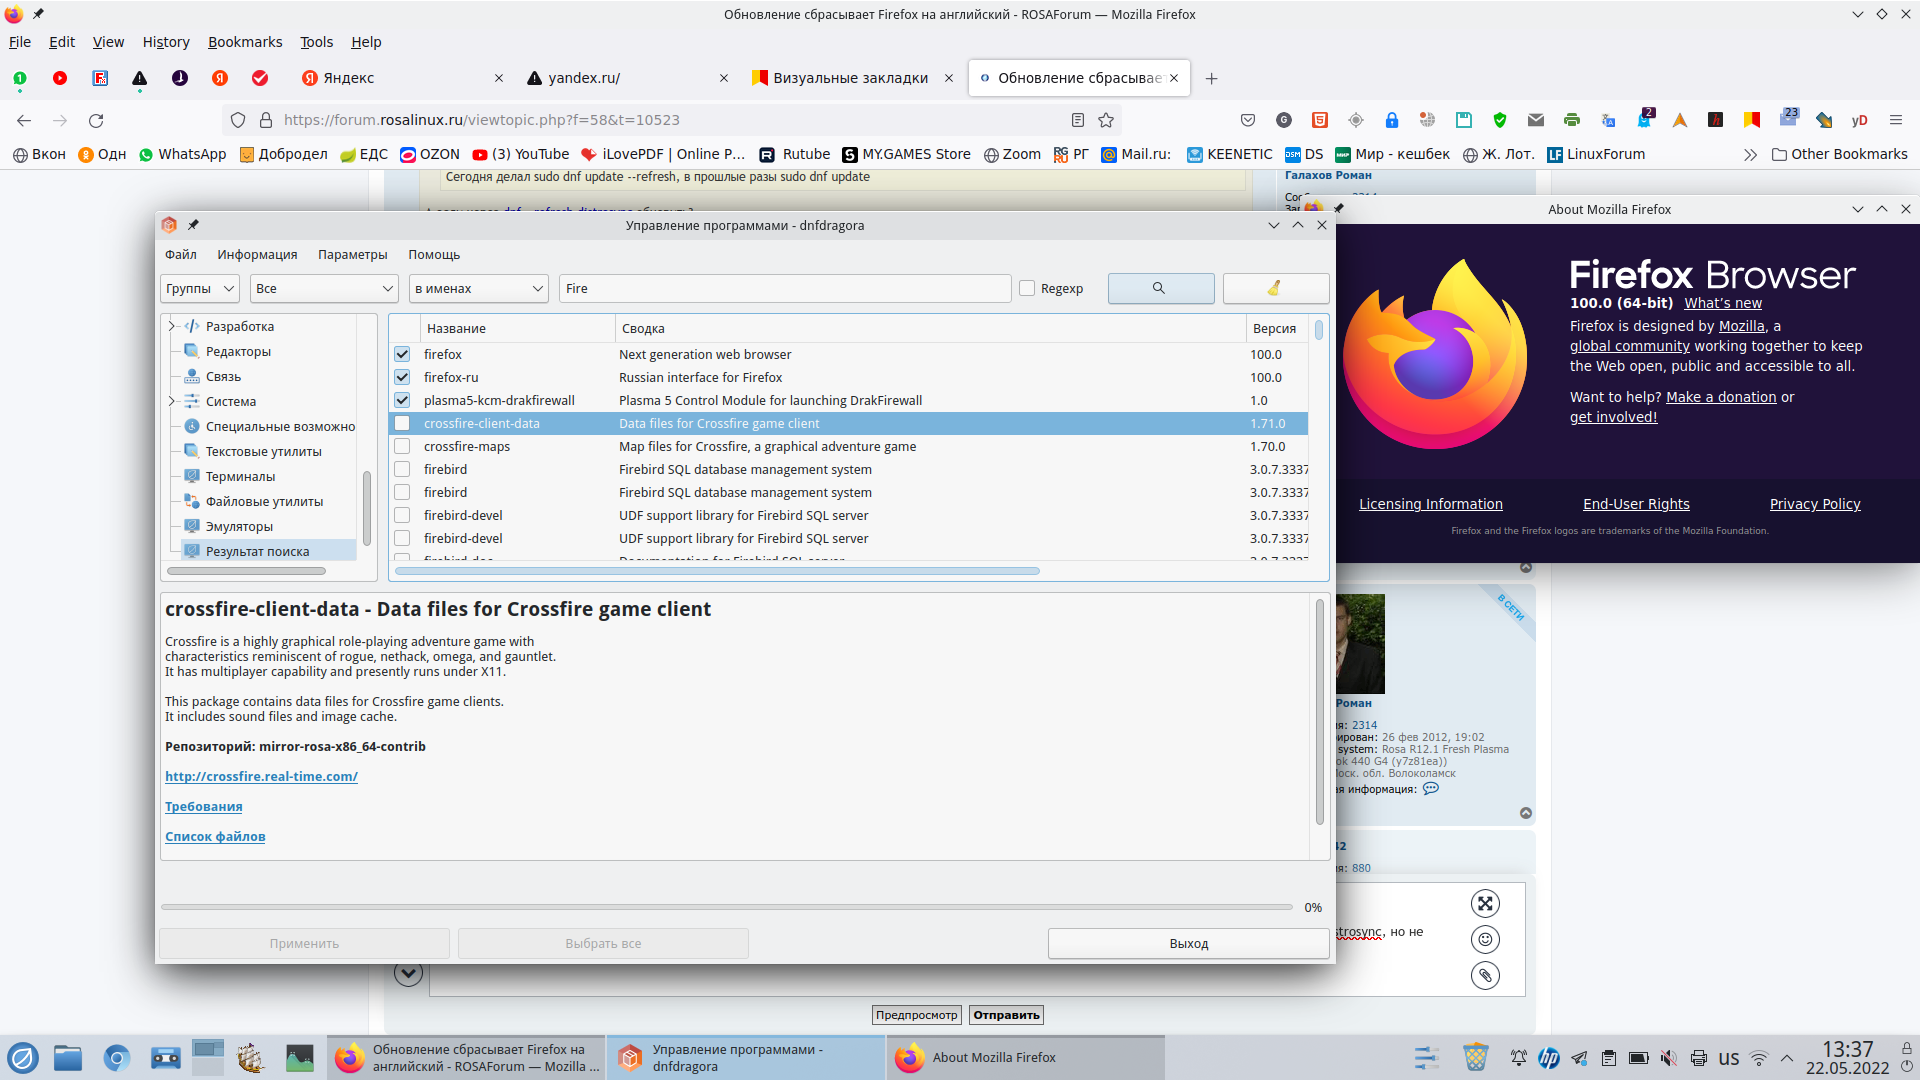Click the smiley emoji icon in editor
Image resolution: width=1920 pixels, height=1080 pixels.
(x=1485, y=939)
